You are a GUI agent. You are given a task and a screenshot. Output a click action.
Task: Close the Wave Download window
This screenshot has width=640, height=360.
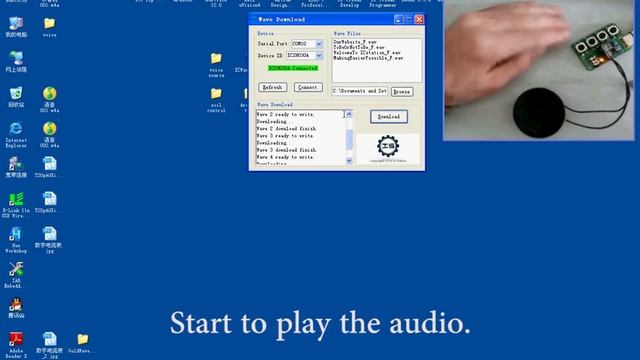click(x=419, y=19)
